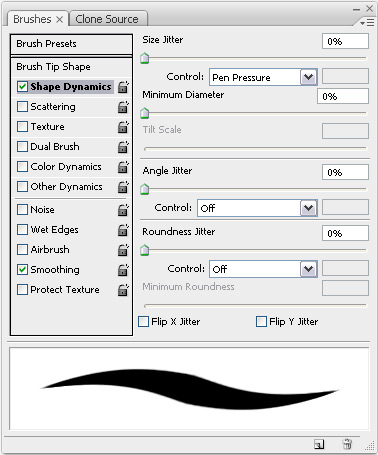Open the Angle Jitter Control dropdown
Image resolution: width=378 pixels, height=455 pixels.
point(257,208)
